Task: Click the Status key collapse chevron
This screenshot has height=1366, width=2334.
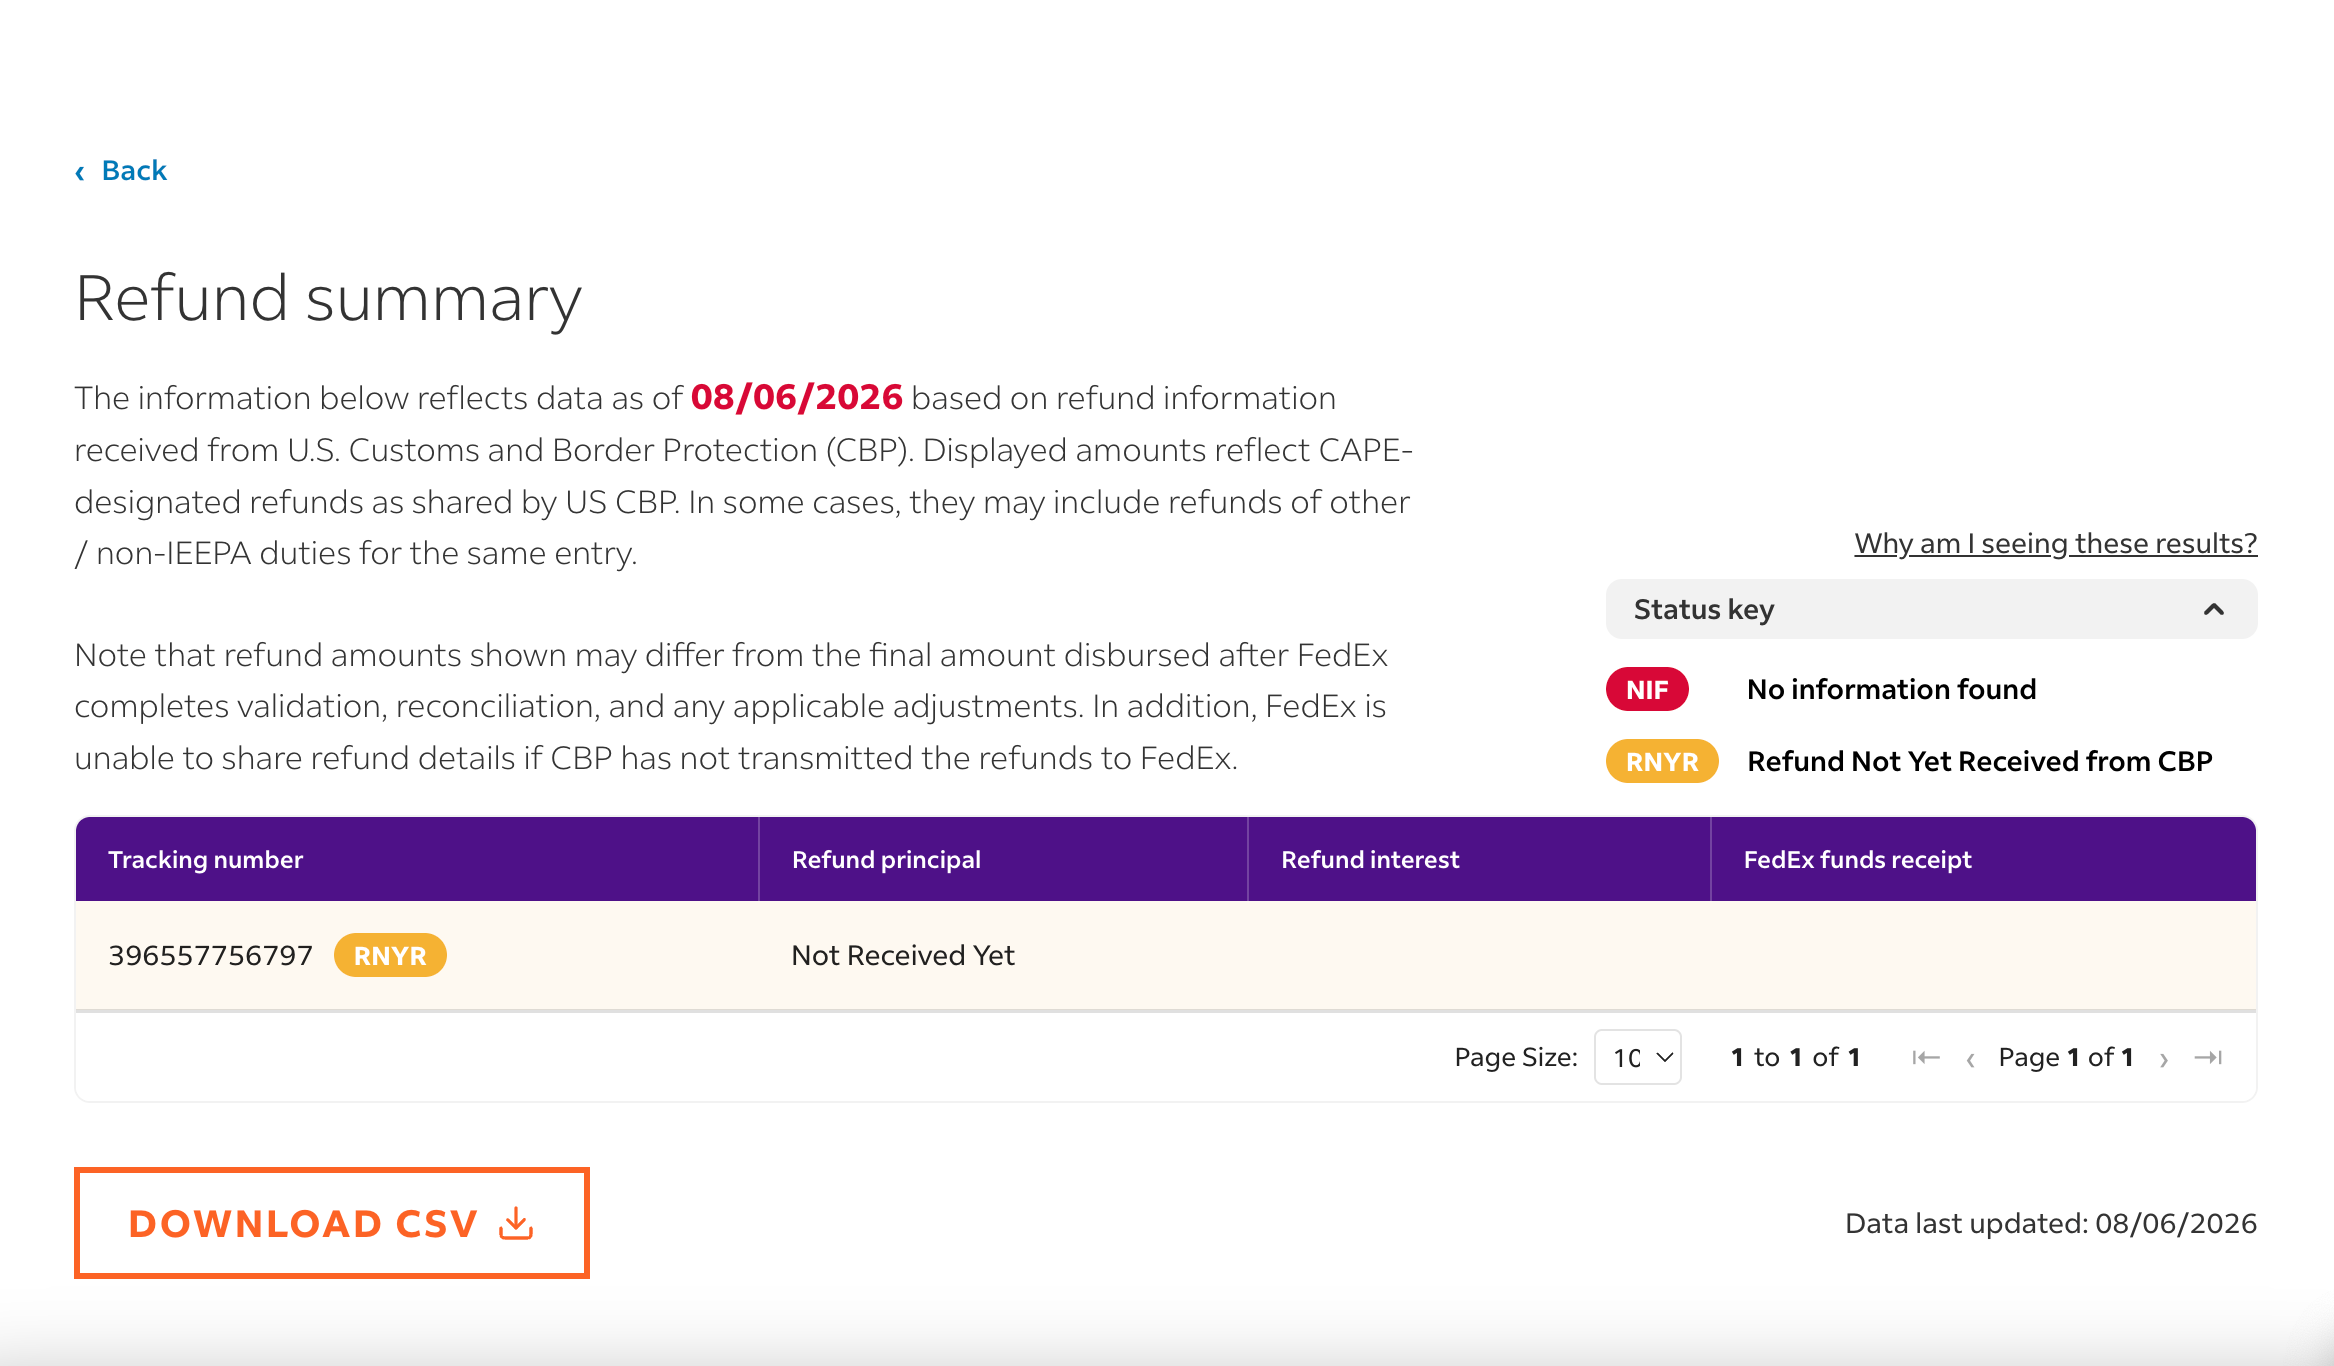Action: pyautogui.click(x=2214, y=609)
